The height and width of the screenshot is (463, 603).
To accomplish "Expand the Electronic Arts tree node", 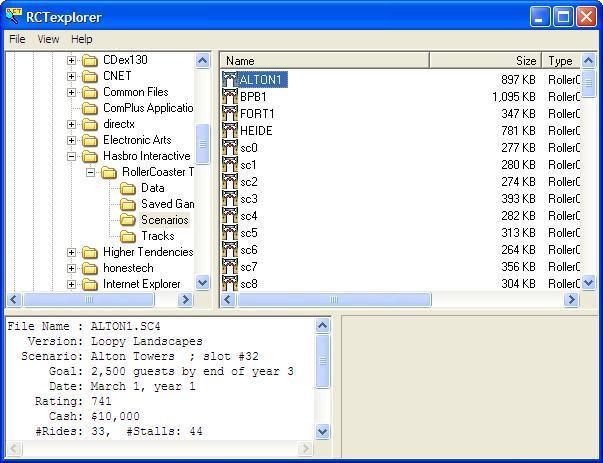I will pyautogui.click(x=71, y=140).
